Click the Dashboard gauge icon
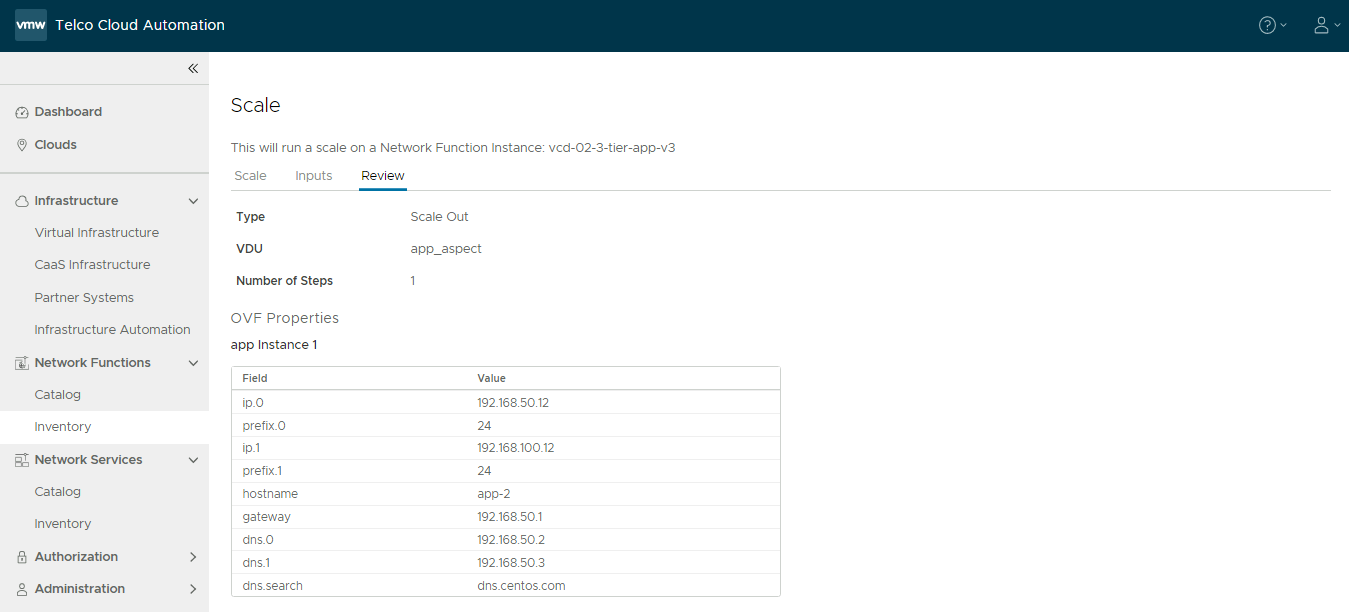 pyautogui.click(x=22, y=112)
